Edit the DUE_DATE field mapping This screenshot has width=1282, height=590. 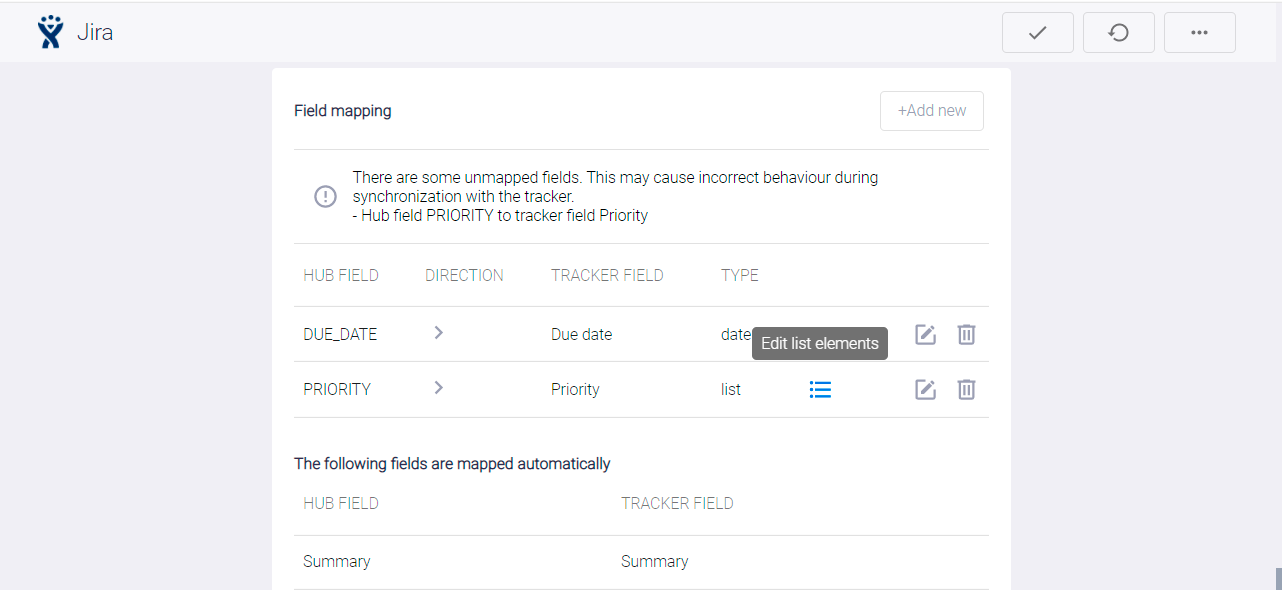pyautogui.click(x=925, y=335)
